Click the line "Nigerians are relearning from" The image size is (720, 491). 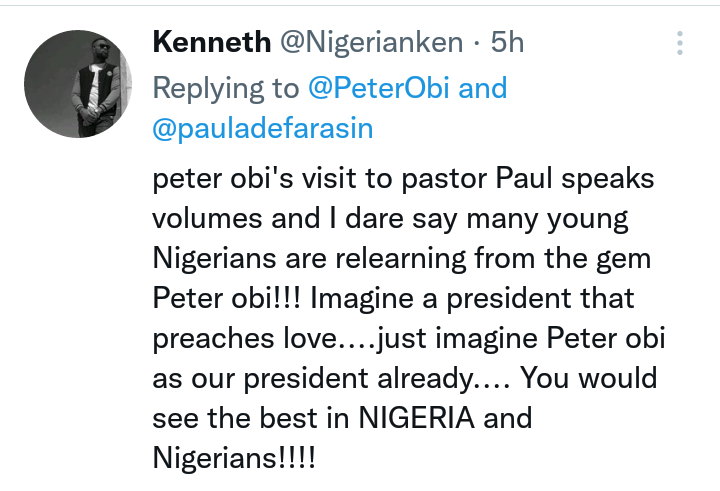pyautogui.click(x=402, y=259)
